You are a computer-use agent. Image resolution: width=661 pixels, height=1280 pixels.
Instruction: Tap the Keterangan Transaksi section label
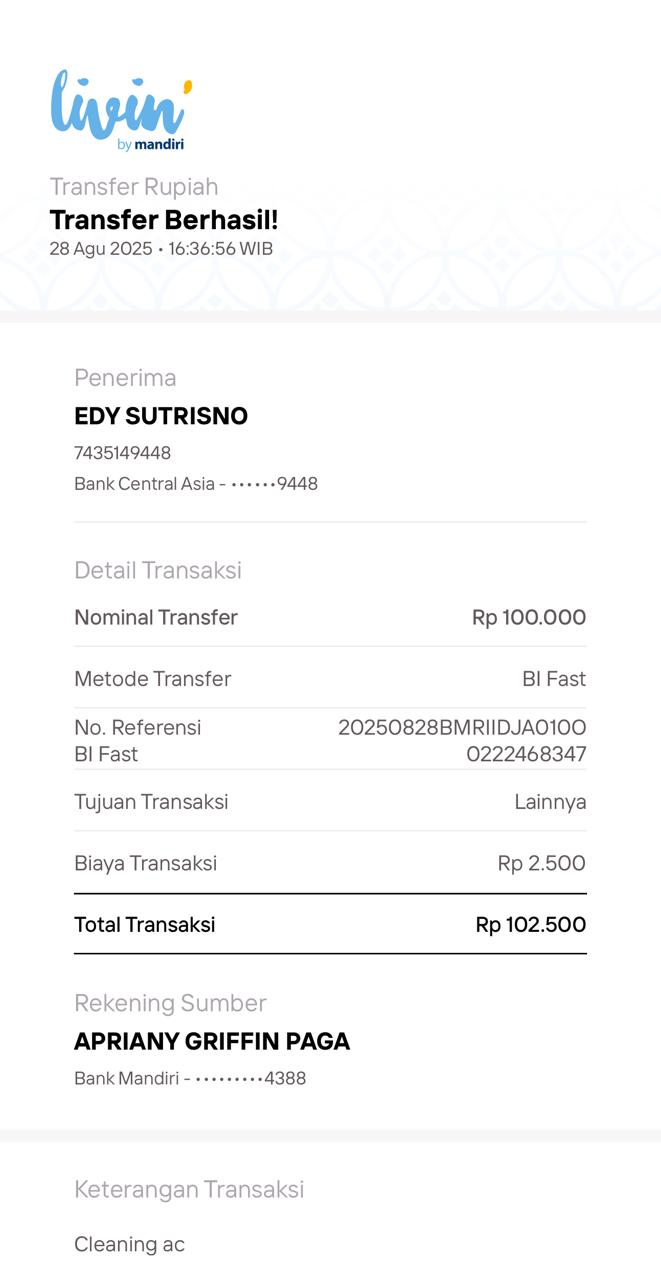[x=189, y=1189]
